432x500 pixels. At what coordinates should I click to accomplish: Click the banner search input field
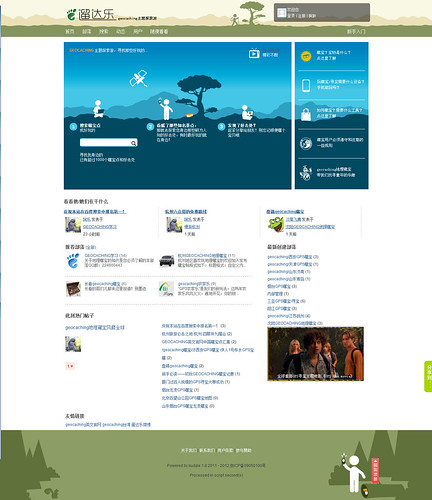[105, 143]
